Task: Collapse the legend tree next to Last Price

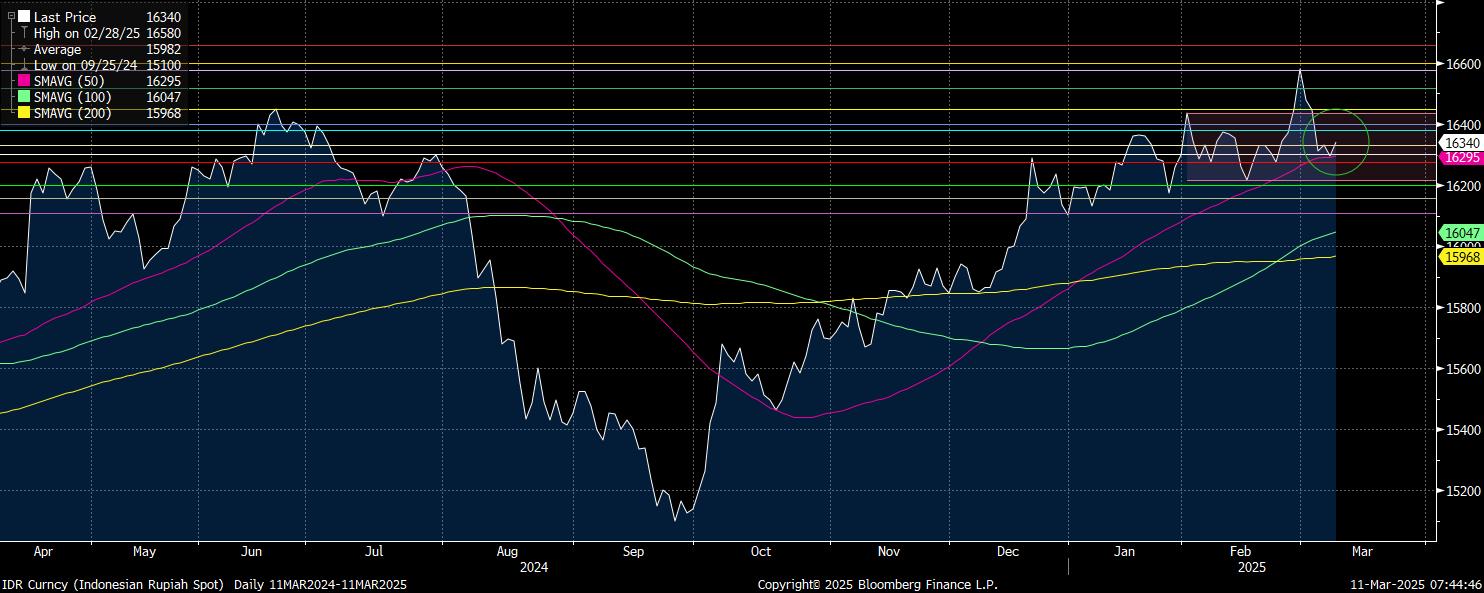Action: coord(12,17)
